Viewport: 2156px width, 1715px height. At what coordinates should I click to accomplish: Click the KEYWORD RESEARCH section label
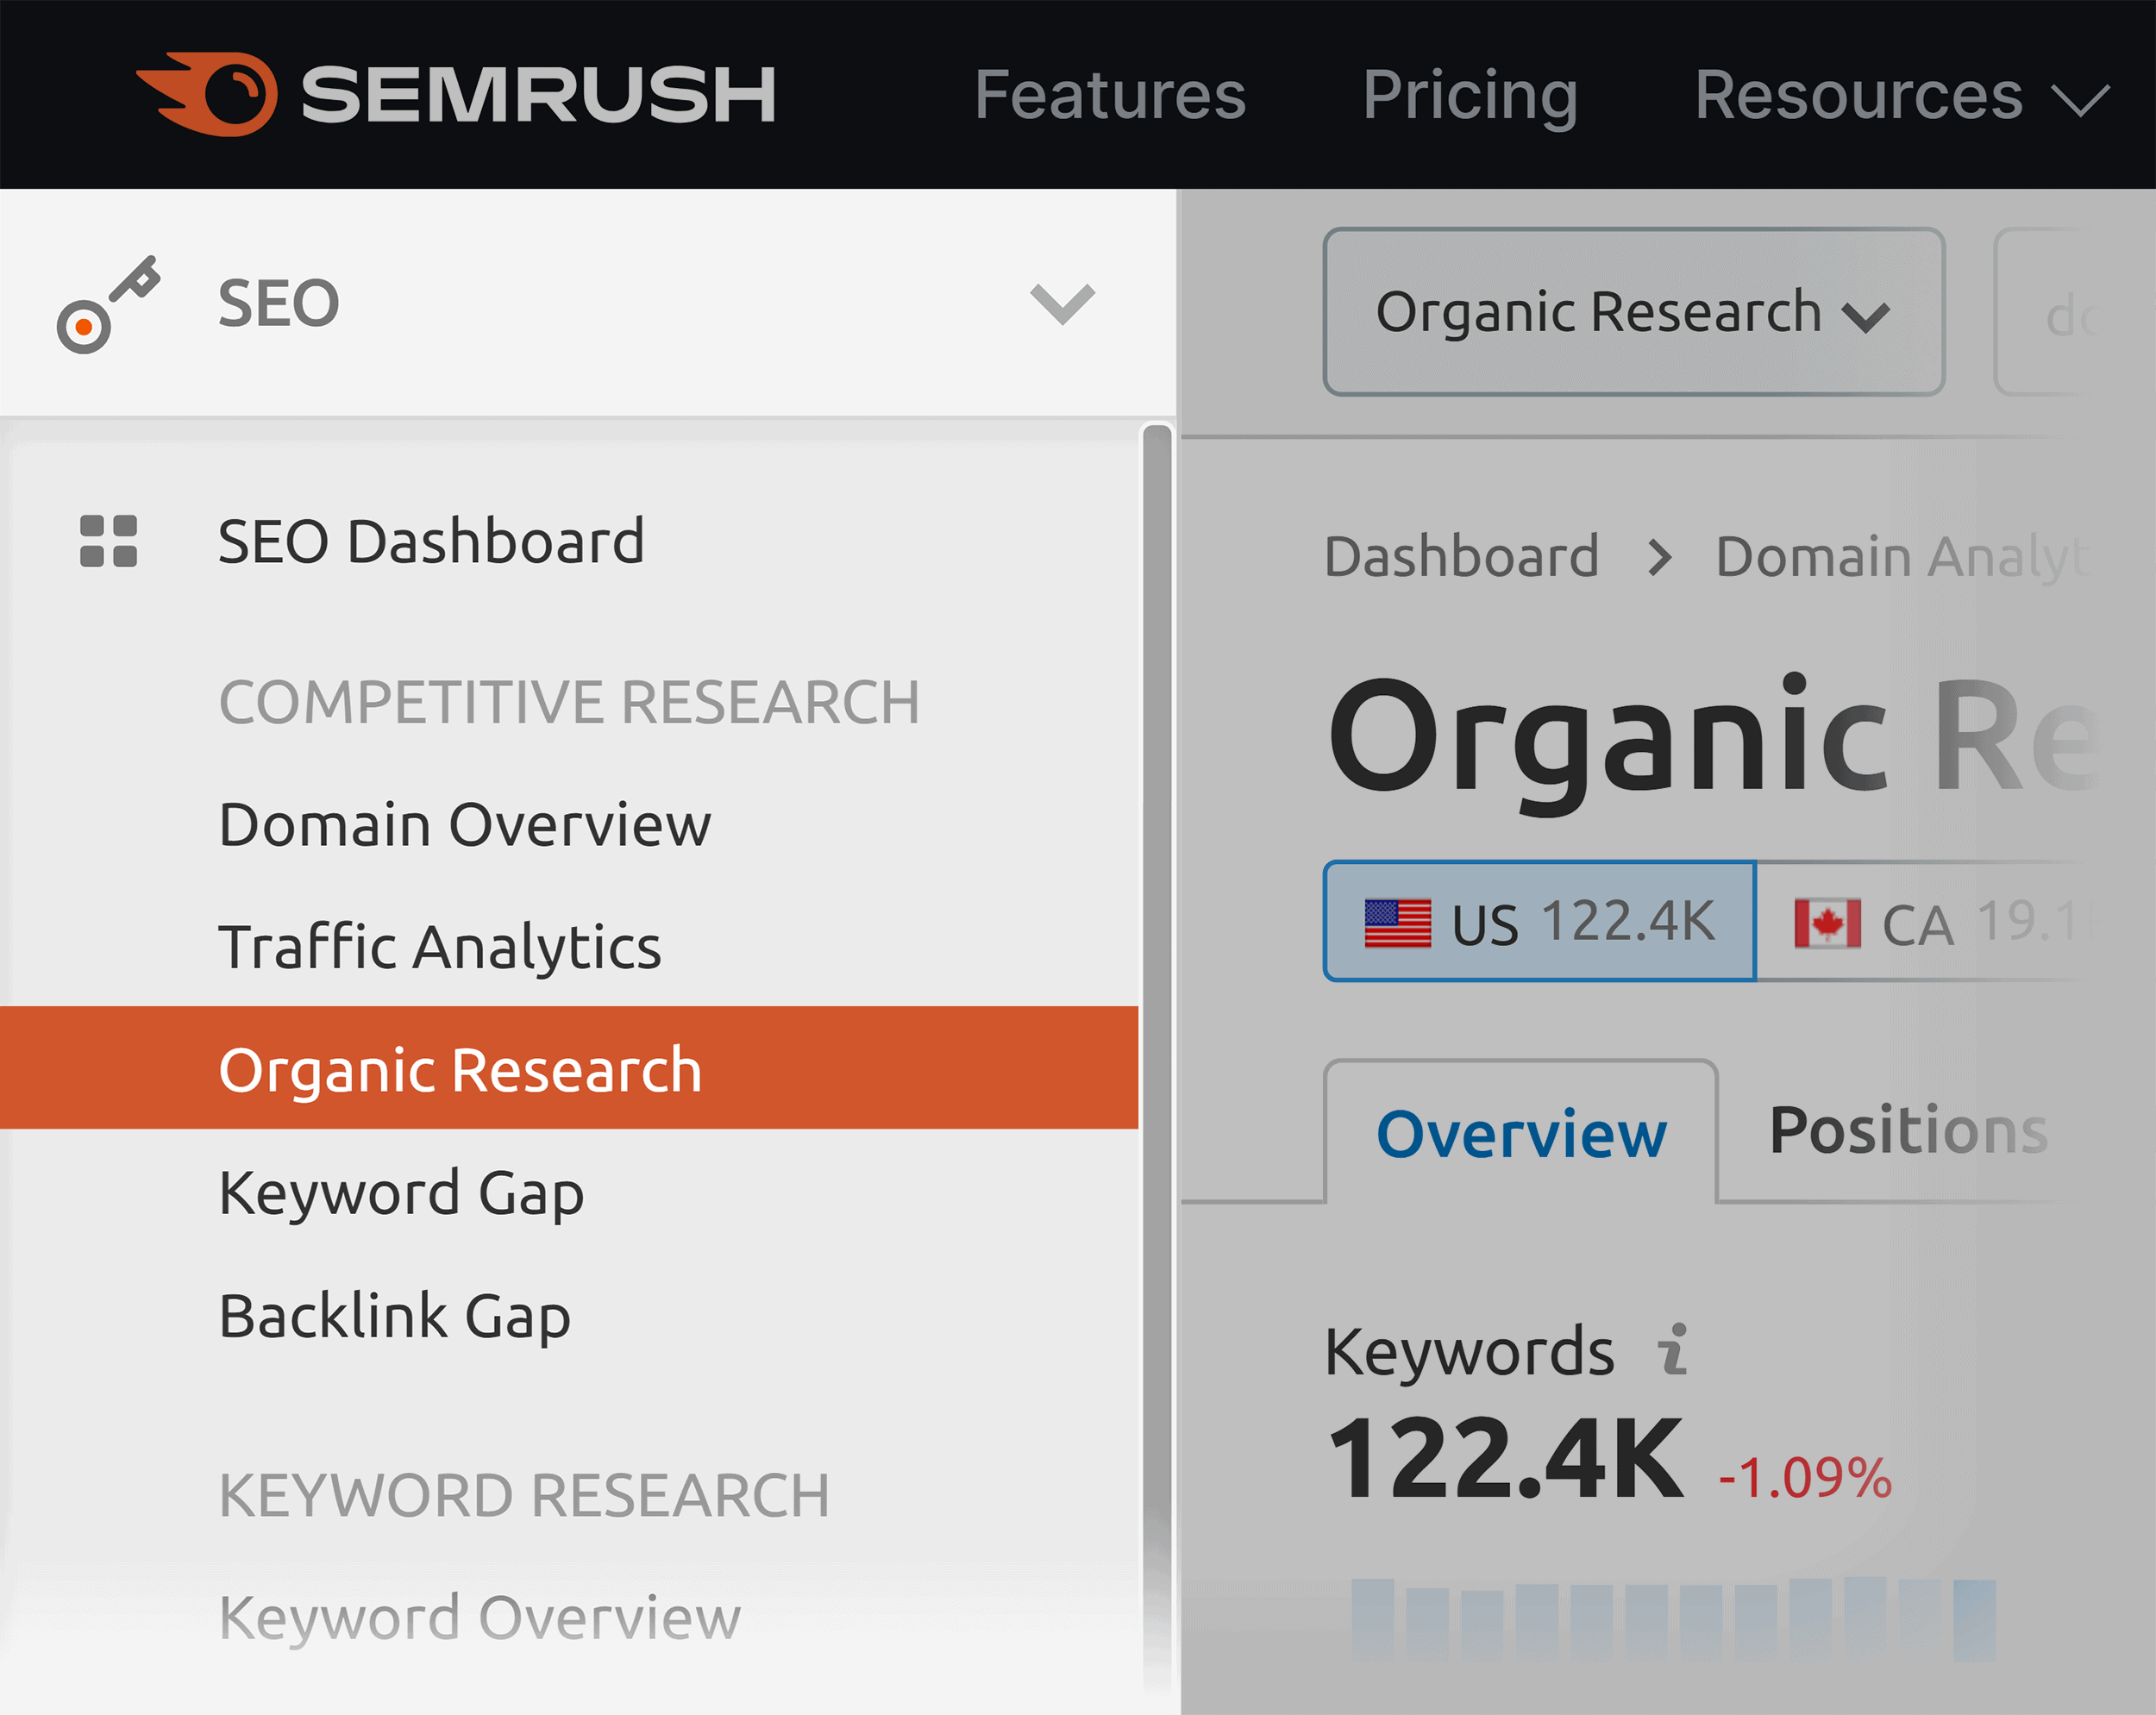click(524, 1495)
